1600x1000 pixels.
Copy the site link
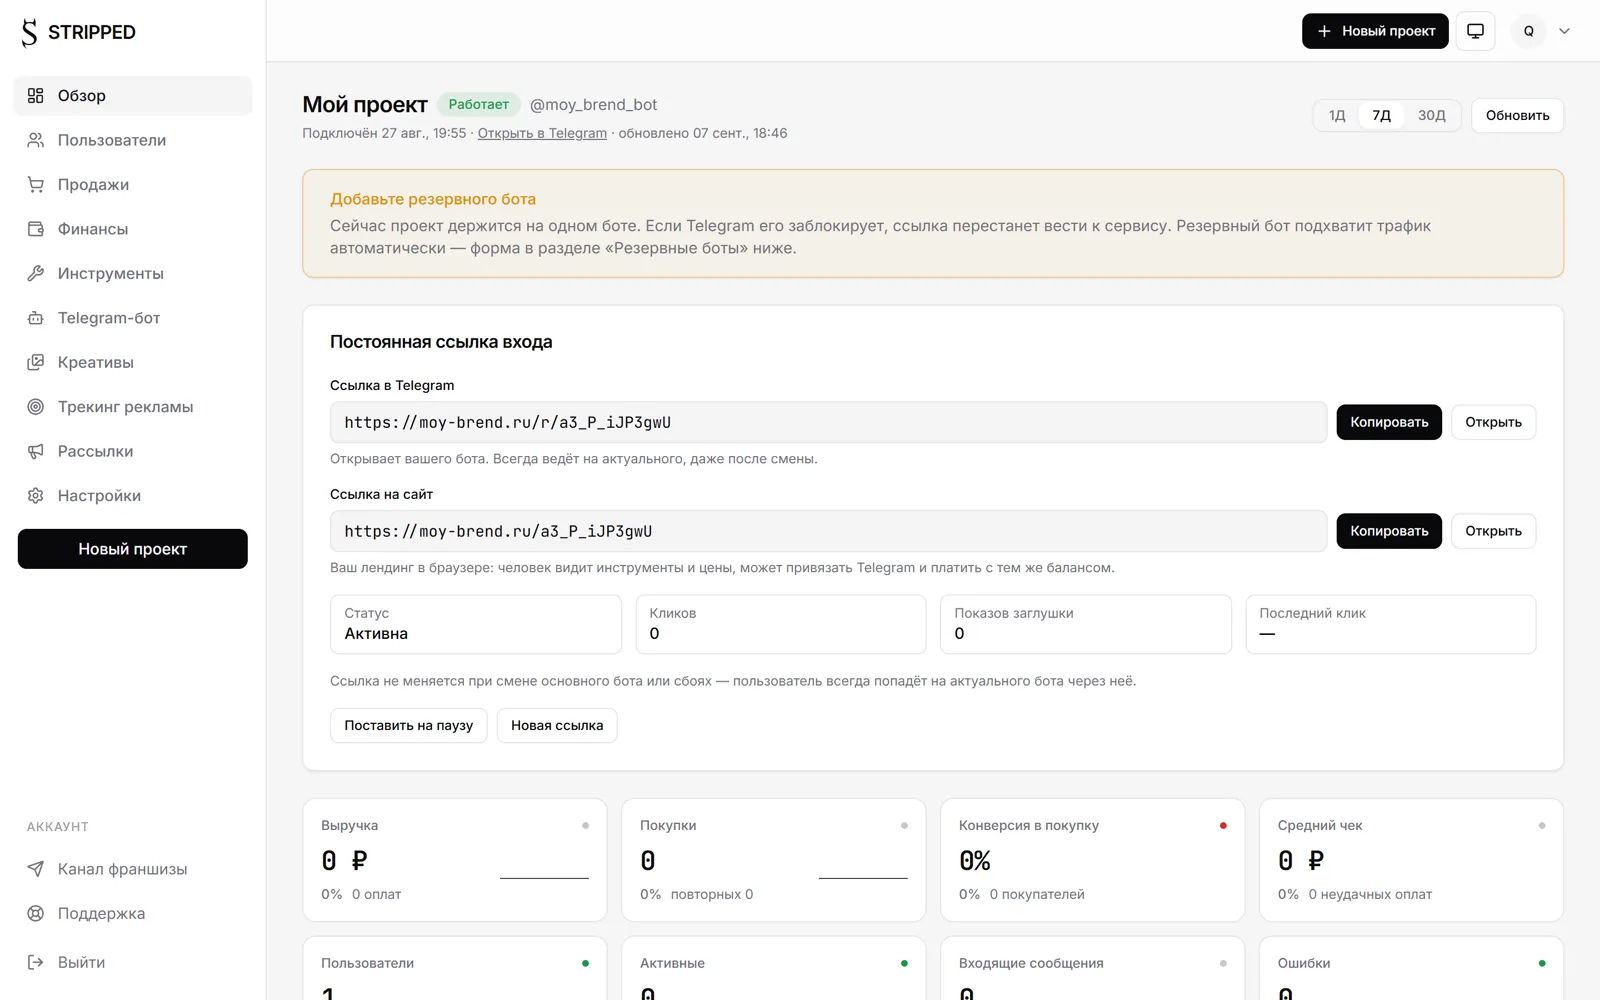(x=1389, y=531)
